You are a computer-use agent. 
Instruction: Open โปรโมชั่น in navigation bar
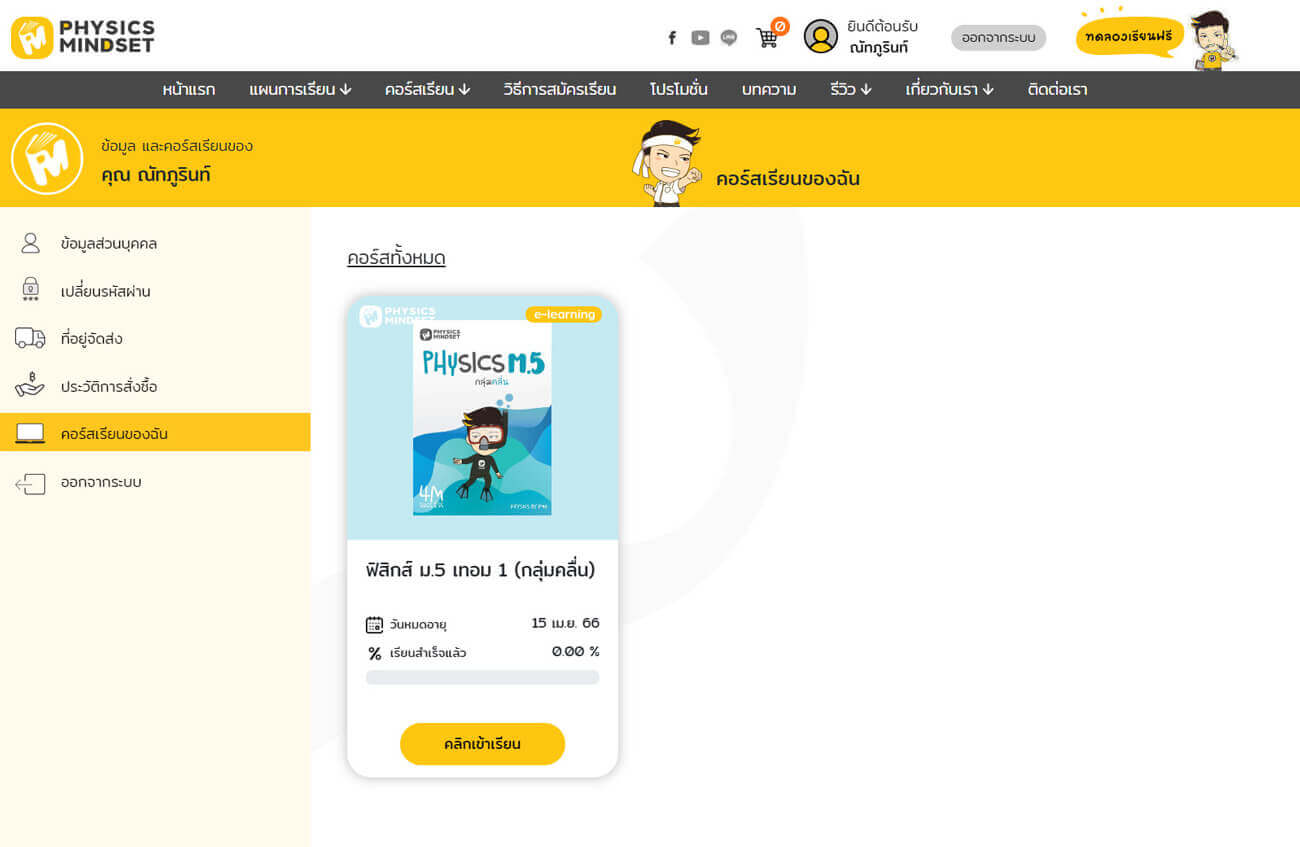pyautogui.click(x=678, y=89)
